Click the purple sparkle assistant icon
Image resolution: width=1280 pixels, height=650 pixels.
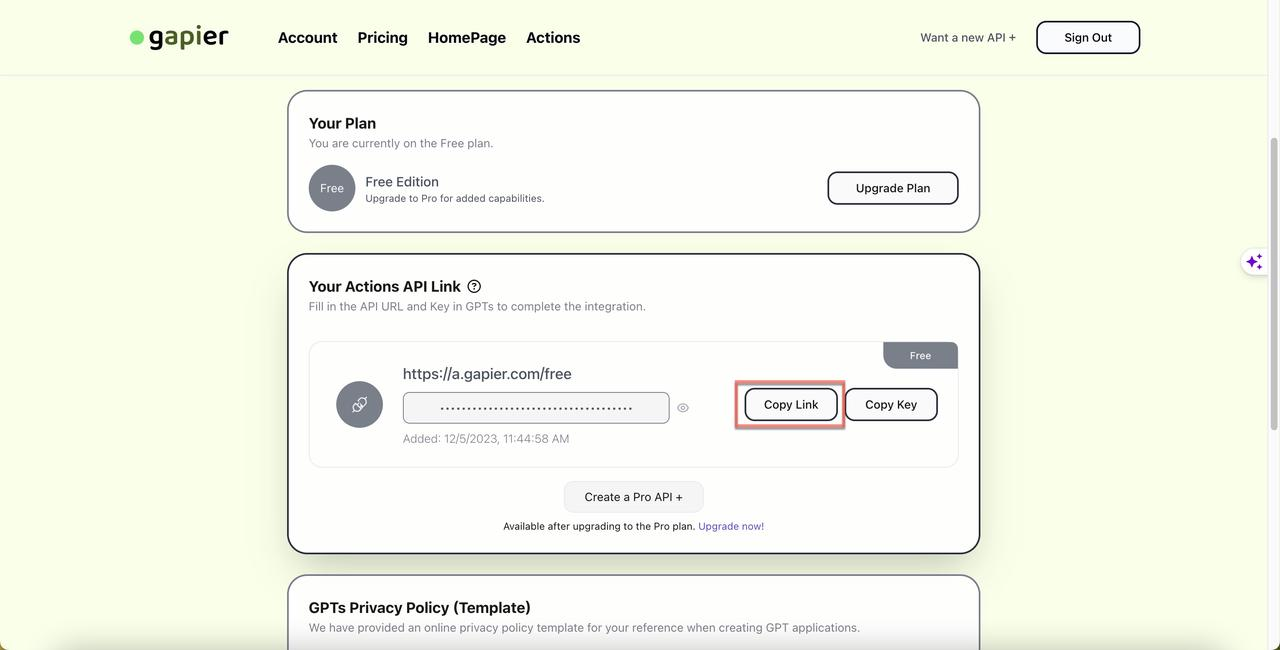click(x=1254, y=261)
